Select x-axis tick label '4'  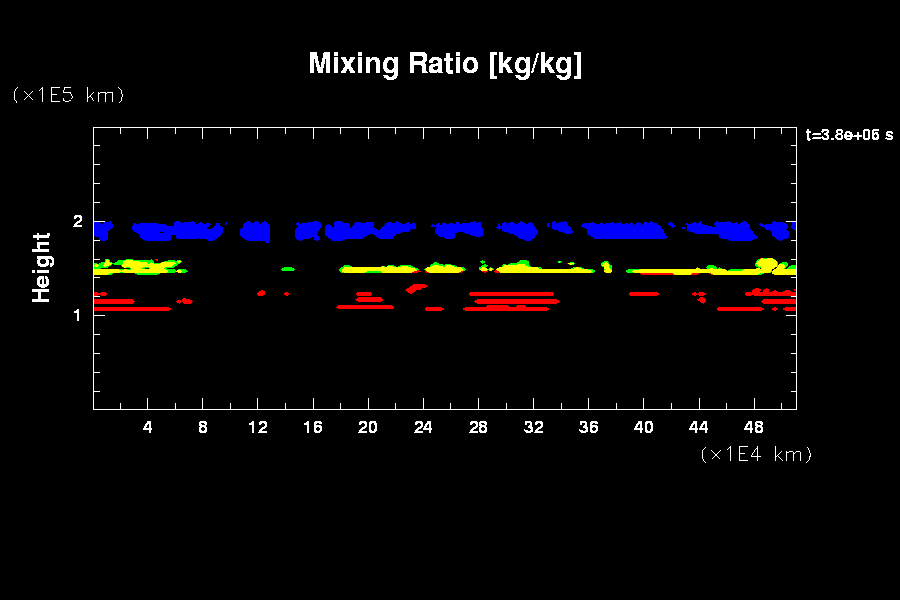tap(148, 427)
